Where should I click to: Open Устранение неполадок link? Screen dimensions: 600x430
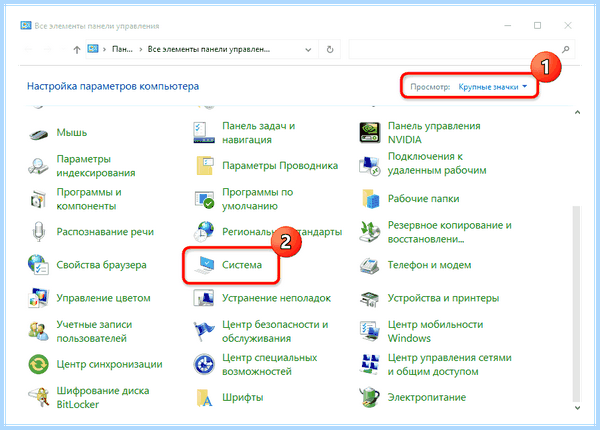(276, 298)
